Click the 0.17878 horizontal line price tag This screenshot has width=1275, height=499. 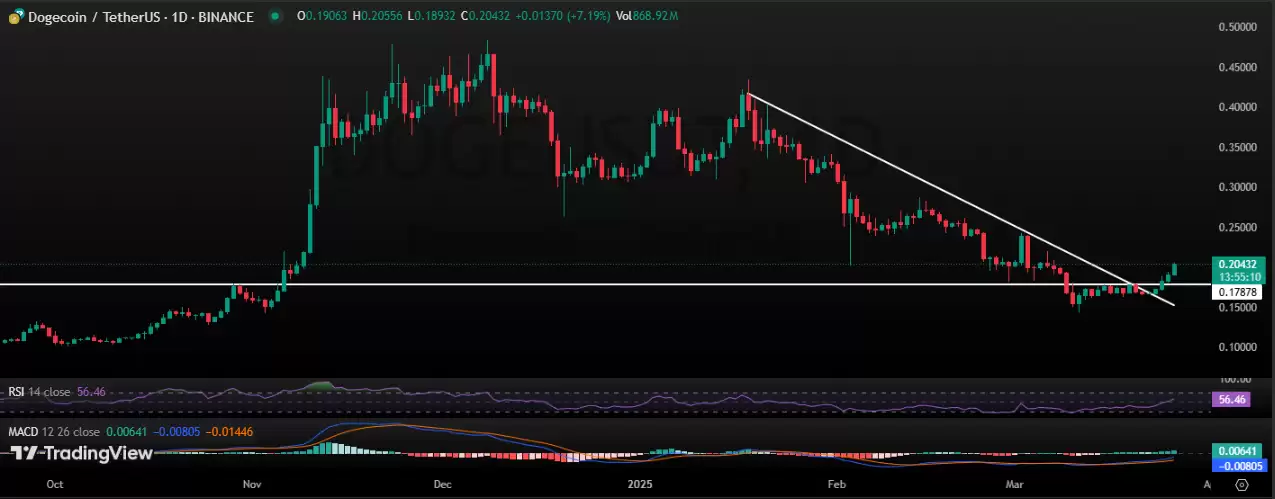[x=1237, y=292]
